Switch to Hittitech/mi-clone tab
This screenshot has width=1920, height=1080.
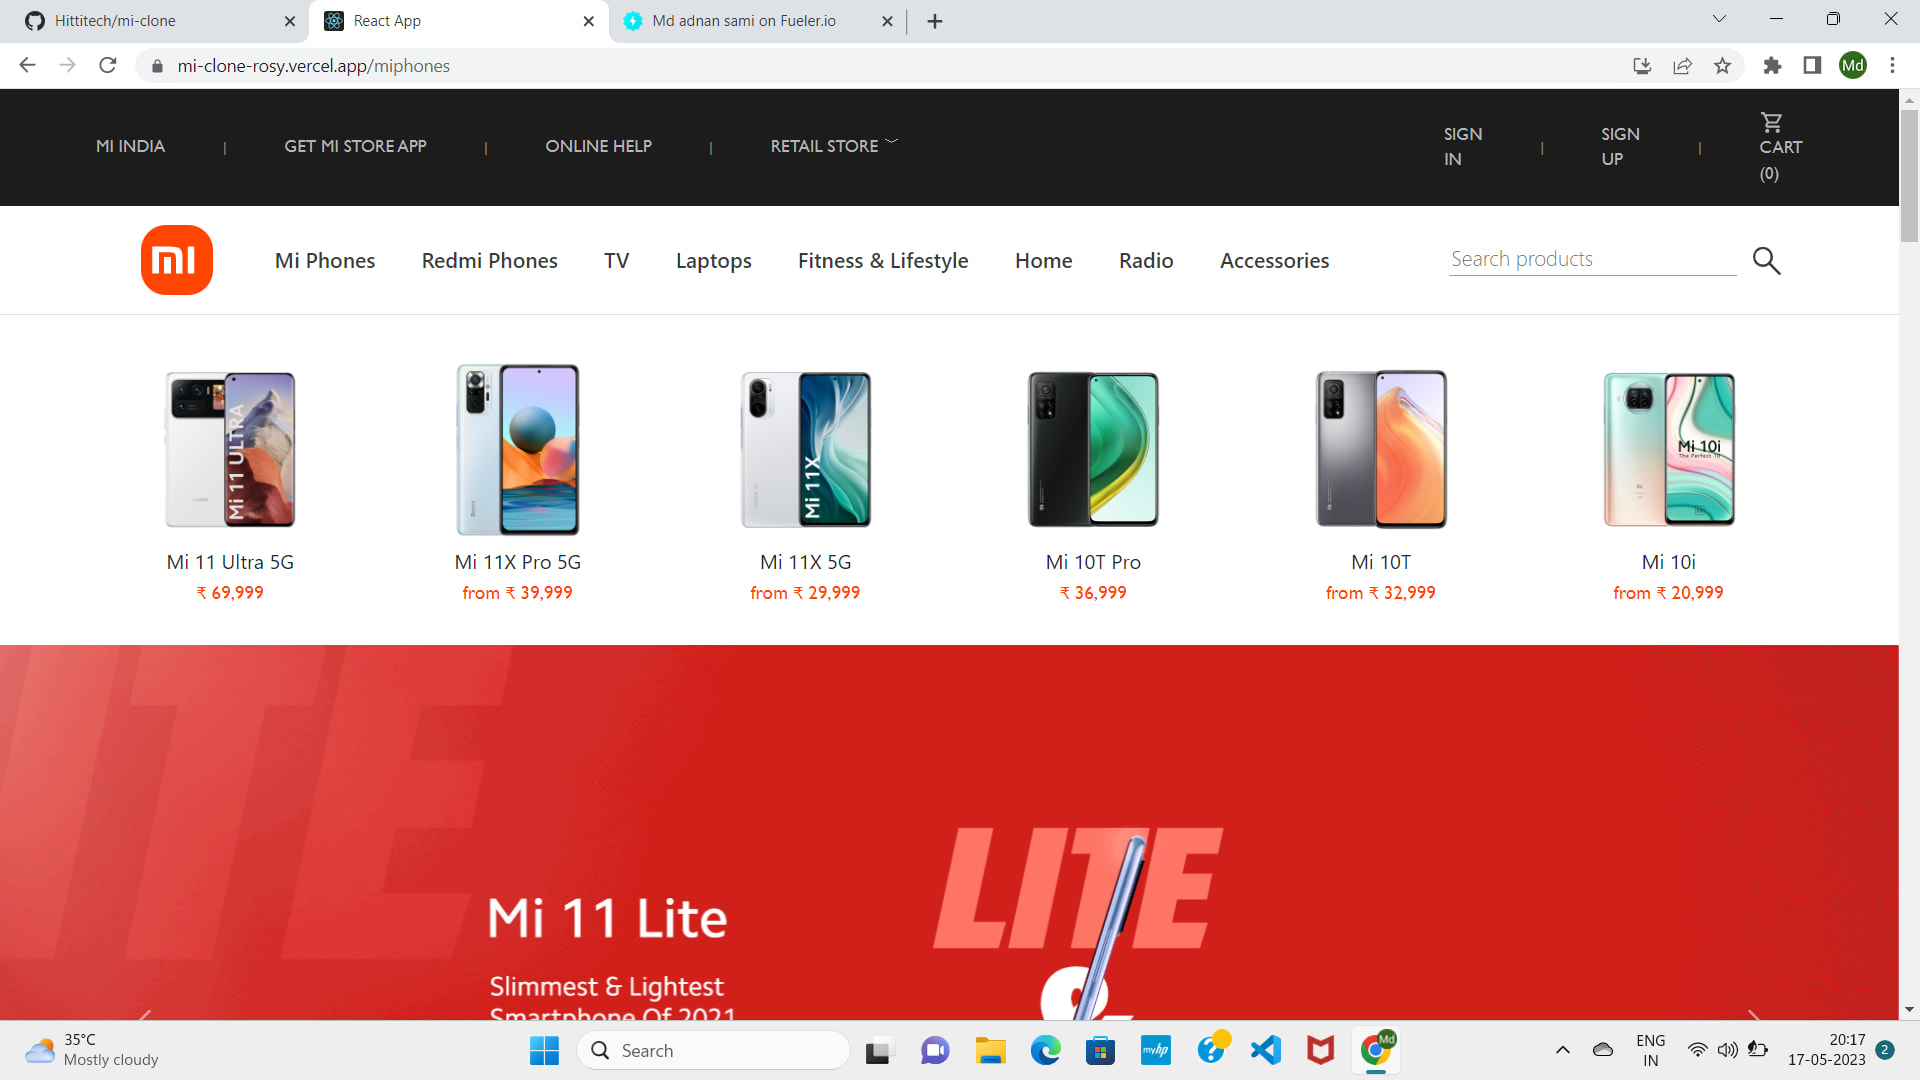tap(115, 21)
